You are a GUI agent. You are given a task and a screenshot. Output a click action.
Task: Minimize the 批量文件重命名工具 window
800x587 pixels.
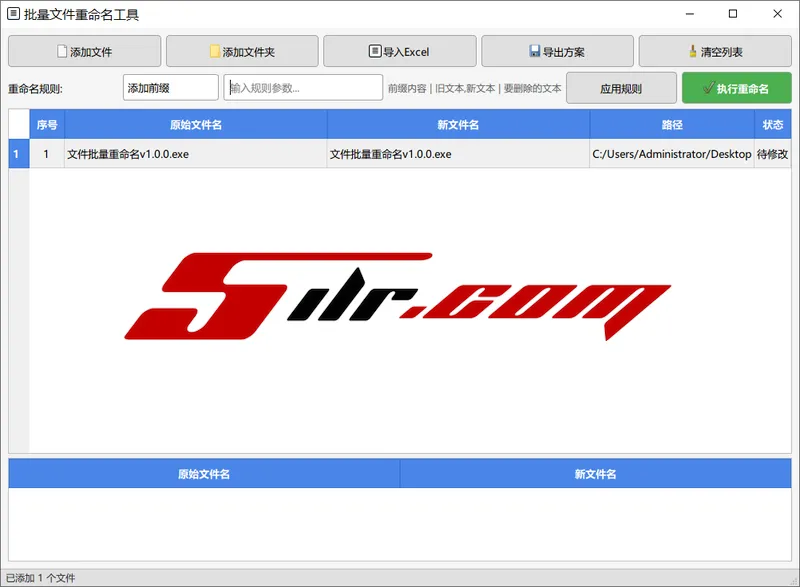click(x=690, y=14)
